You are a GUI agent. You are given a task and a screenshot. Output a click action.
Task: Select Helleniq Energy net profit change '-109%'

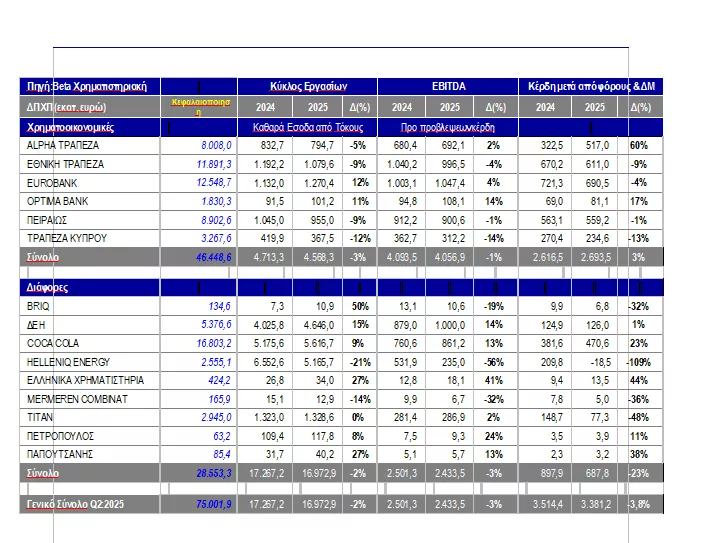(x=638, y=362)
